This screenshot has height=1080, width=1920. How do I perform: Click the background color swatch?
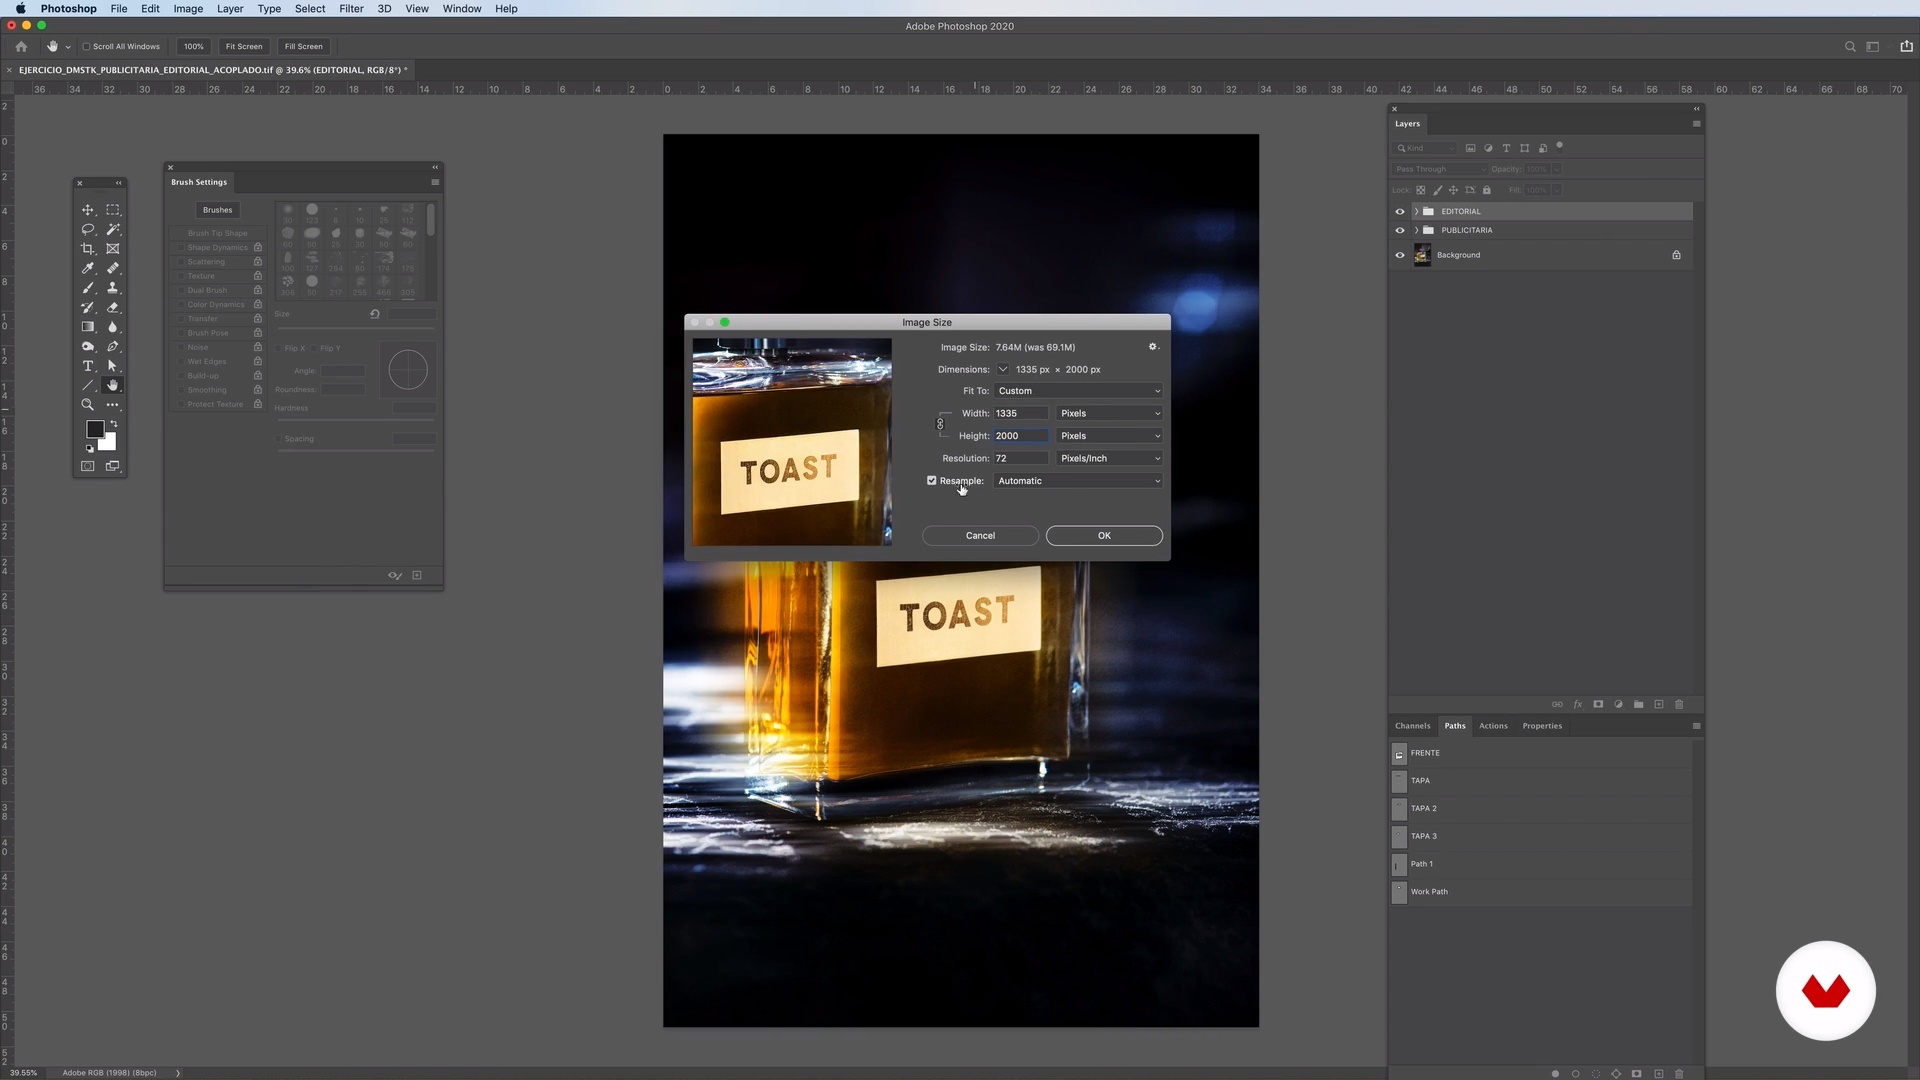[x=109, y=444]
